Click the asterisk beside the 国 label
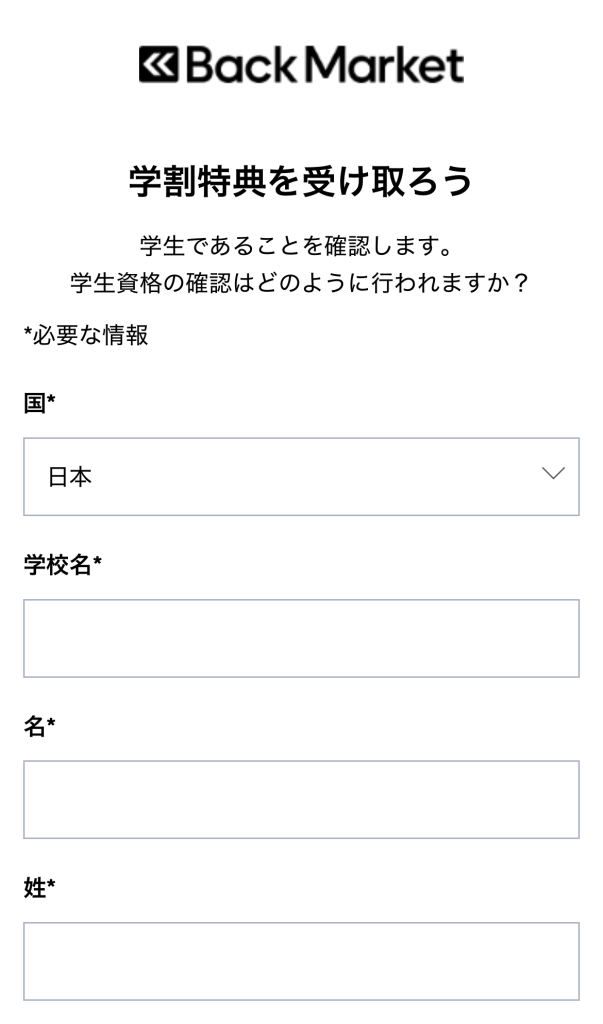Image resolution: width=603 pixels, height=1024 pixels. pyautogui.click(x=51, y=402)
